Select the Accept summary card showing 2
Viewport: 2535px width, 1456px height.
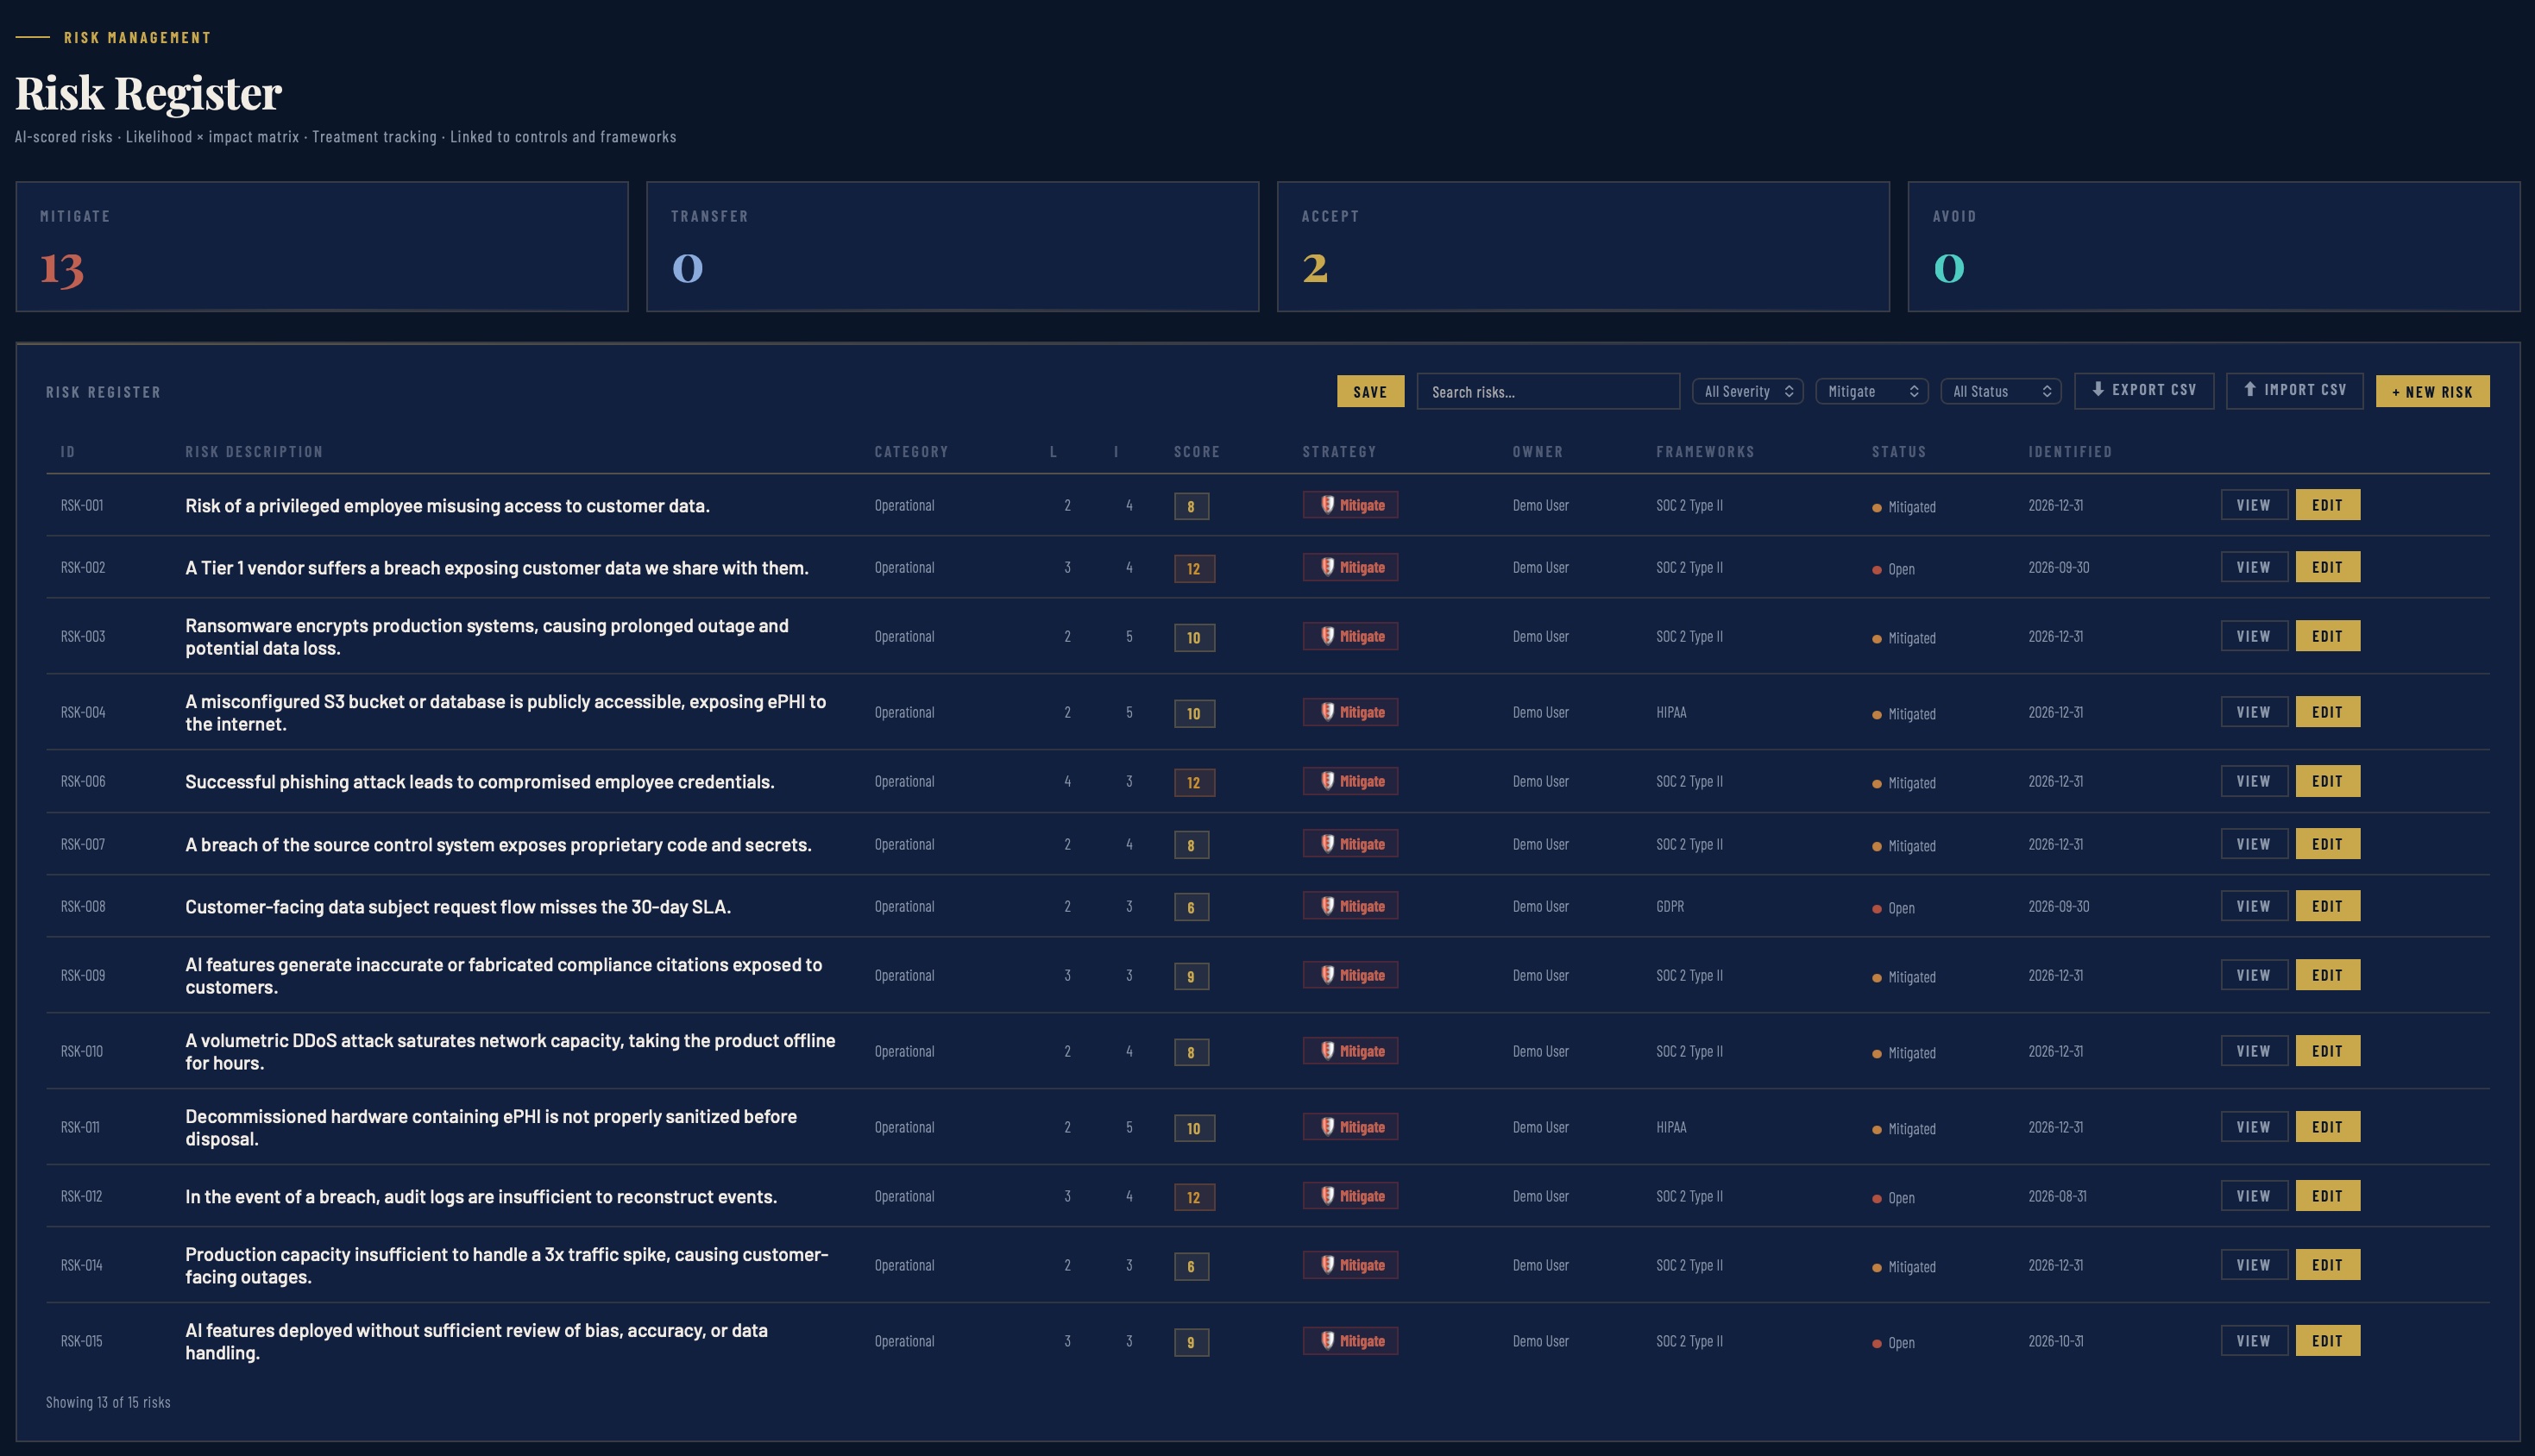coord(1583,246)
